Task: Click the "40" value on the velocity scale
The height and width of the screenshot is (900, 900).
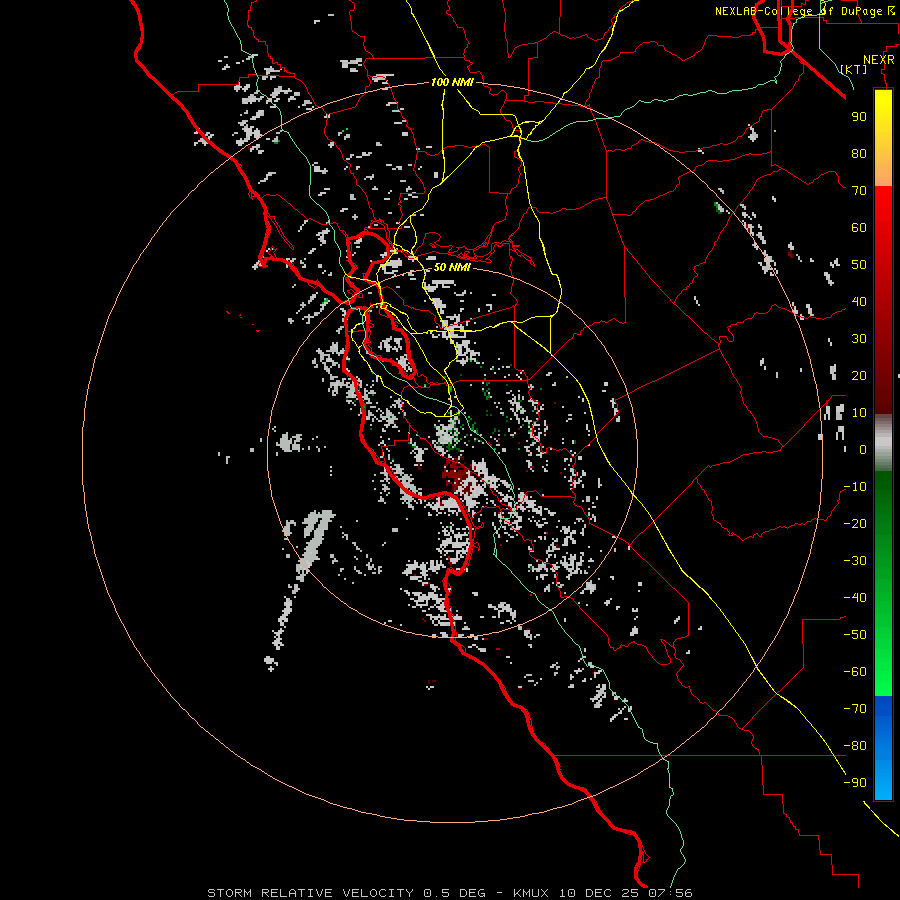Action: (859, 302)
